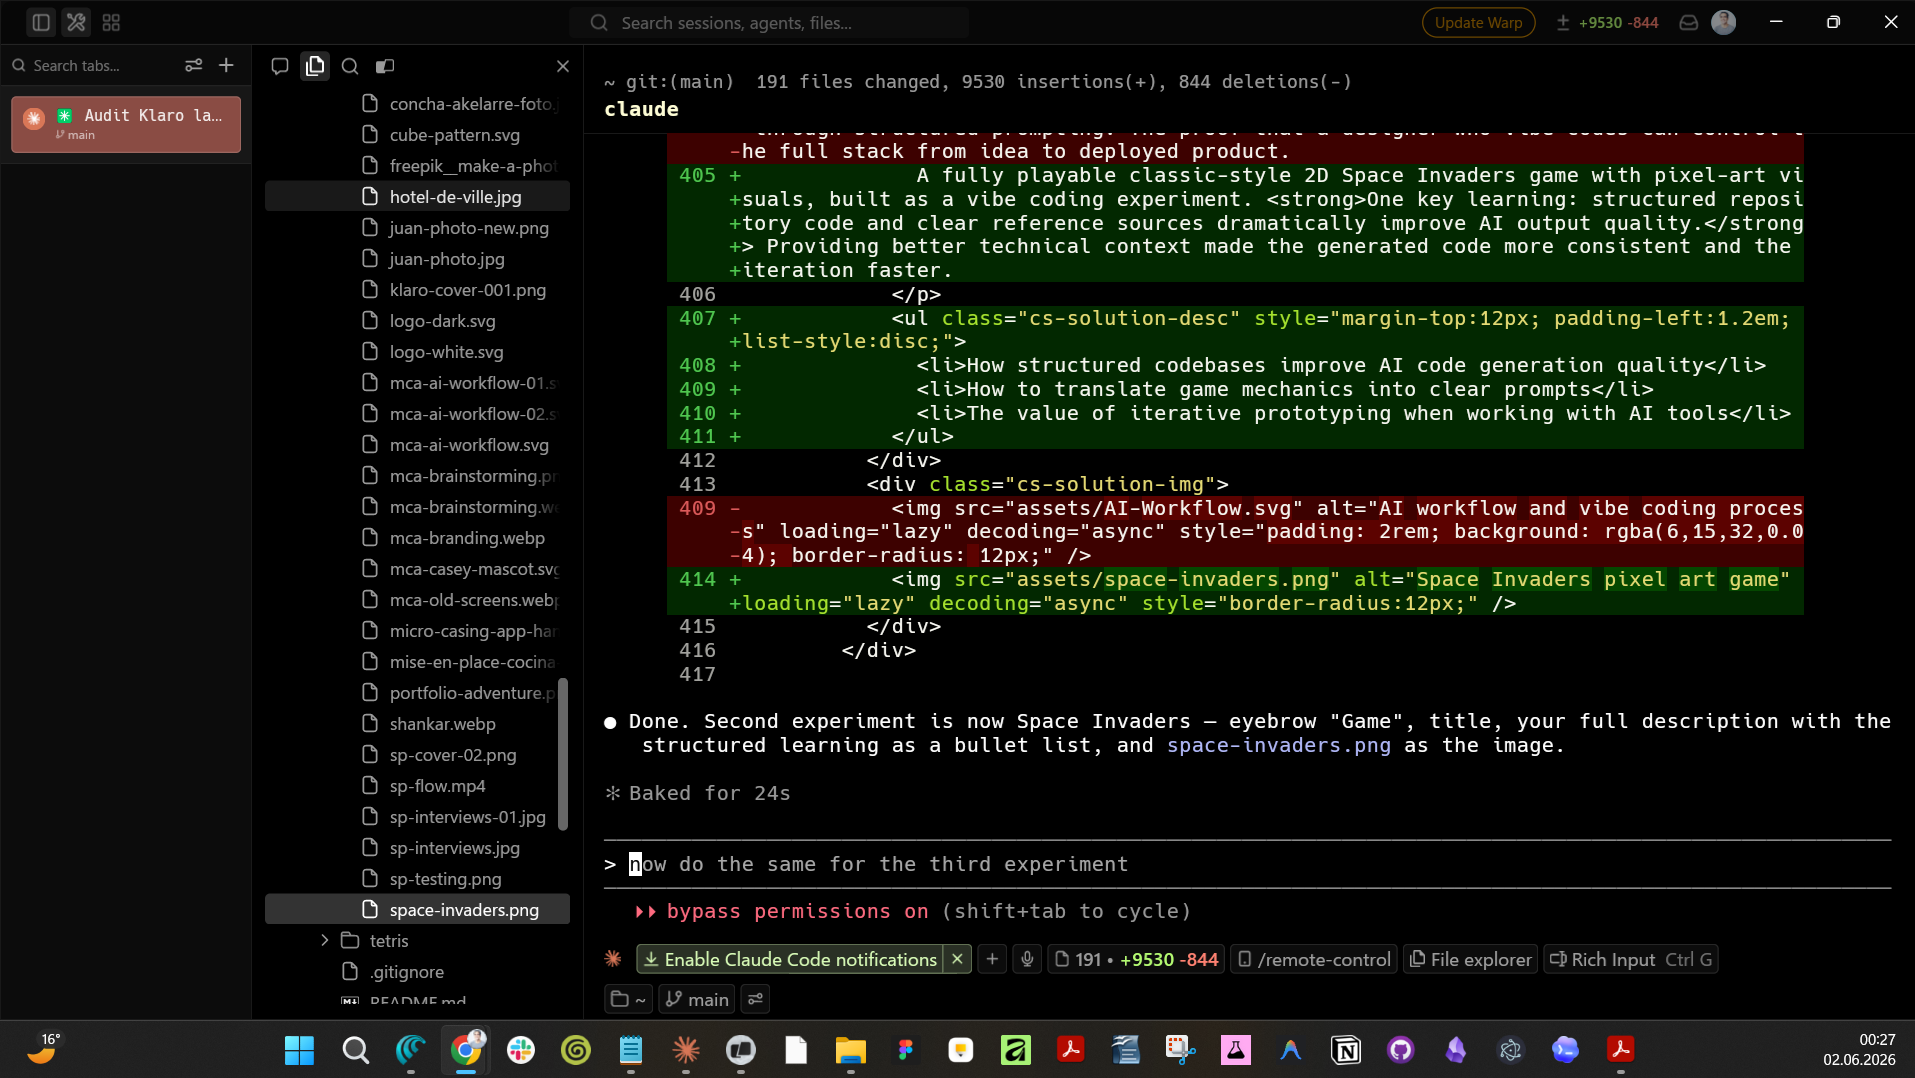Add a new tab with plus icon
This screenshot has width=1915, height=1078.
click(227, 65)
